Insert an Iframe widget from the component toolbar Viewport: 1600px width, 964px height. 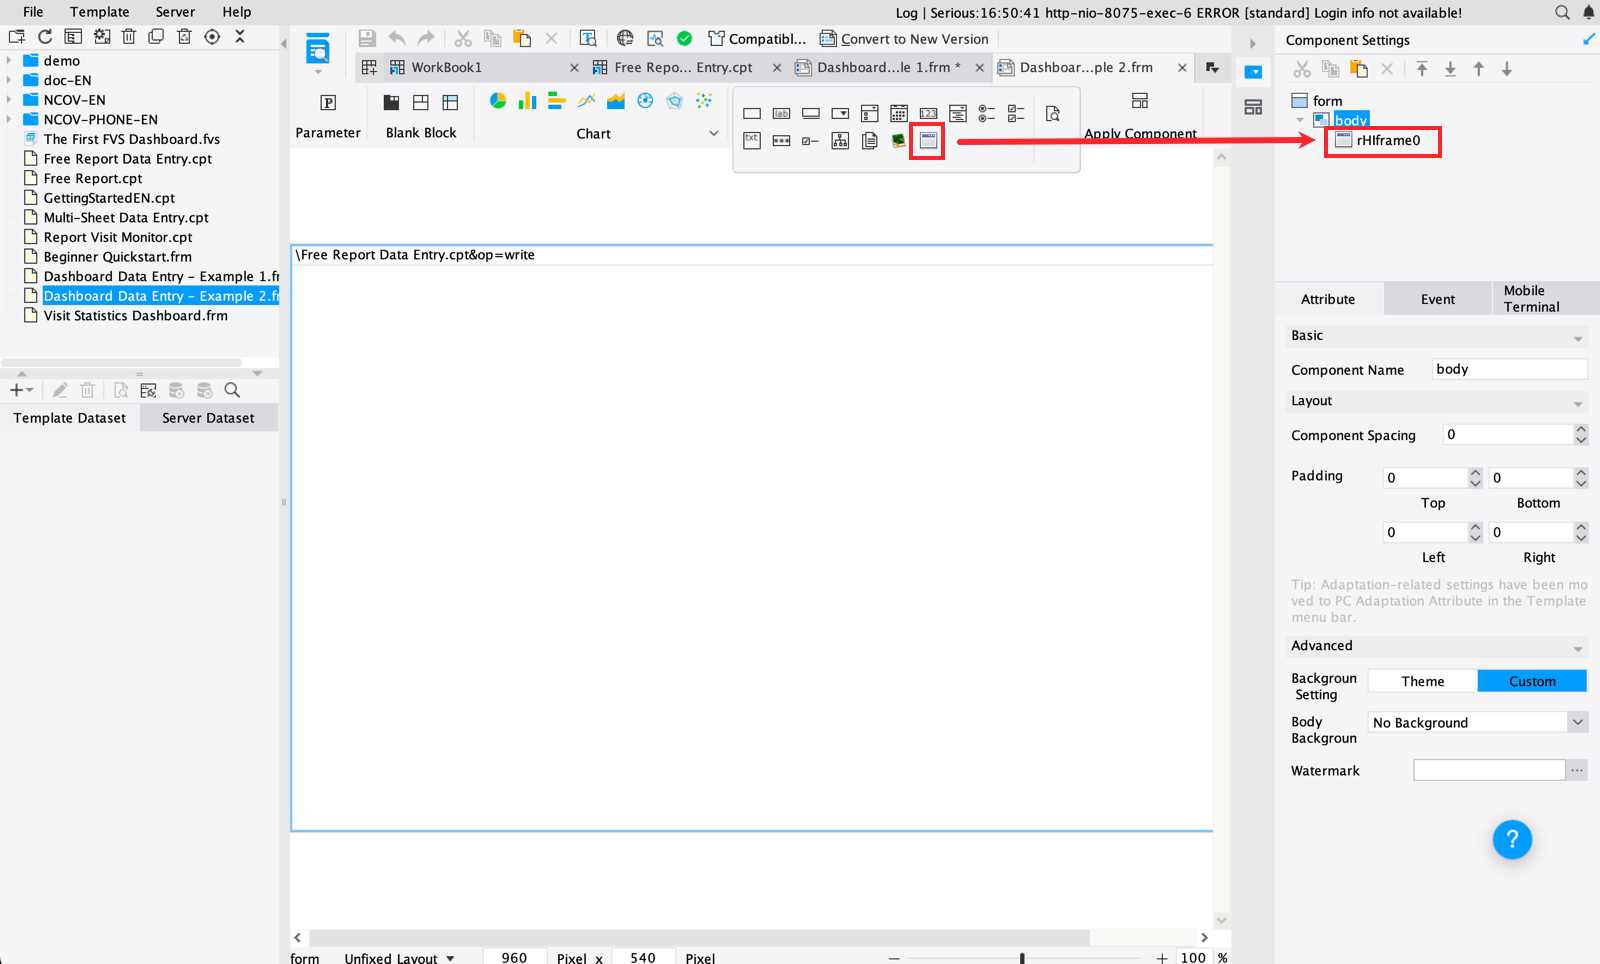pos(927,141)
